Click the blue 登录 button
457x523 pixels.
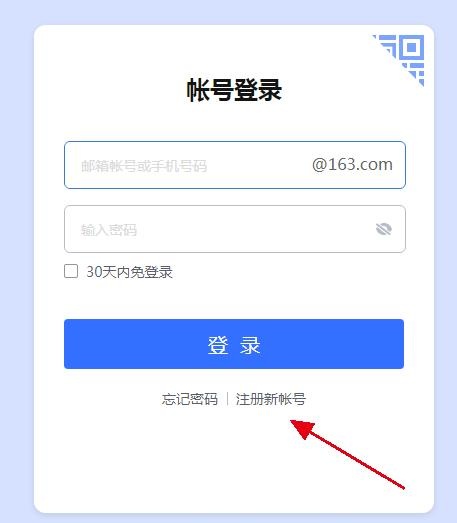coord(234,344)
